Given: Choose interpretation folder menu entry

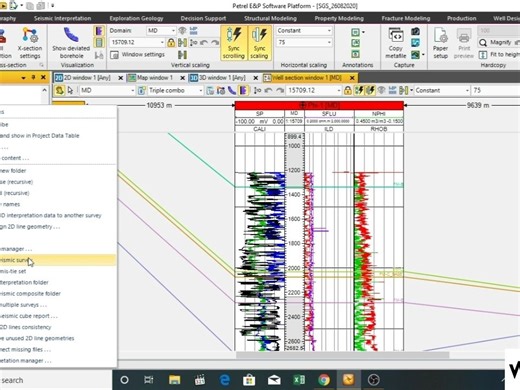Looking at the screenshot, I should point(57,282).
